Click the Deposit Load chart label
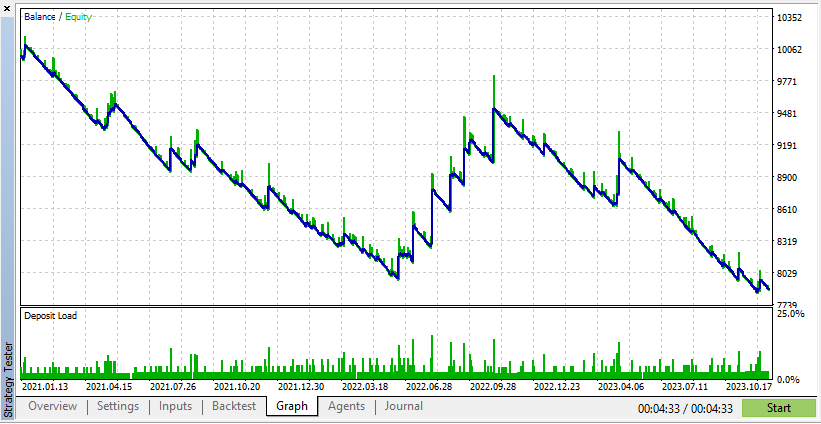 pos(50,316)
